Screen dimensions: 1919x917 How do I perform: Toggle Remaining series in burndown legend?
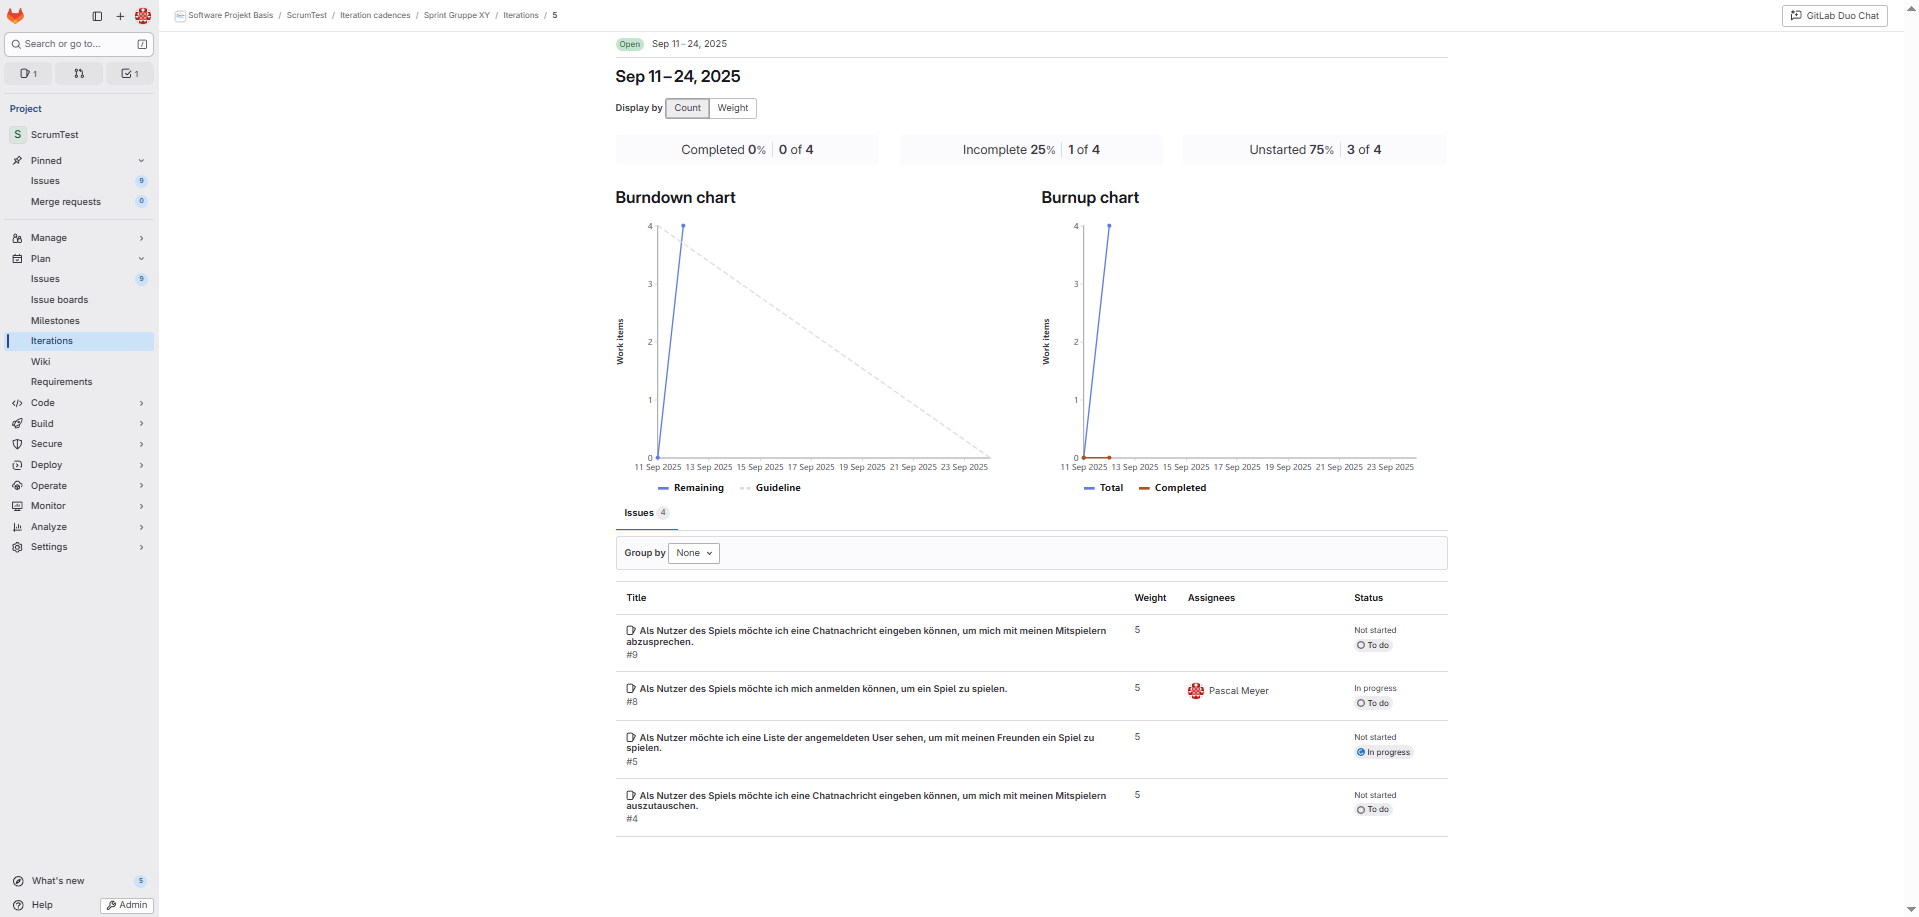pos(691,488)
